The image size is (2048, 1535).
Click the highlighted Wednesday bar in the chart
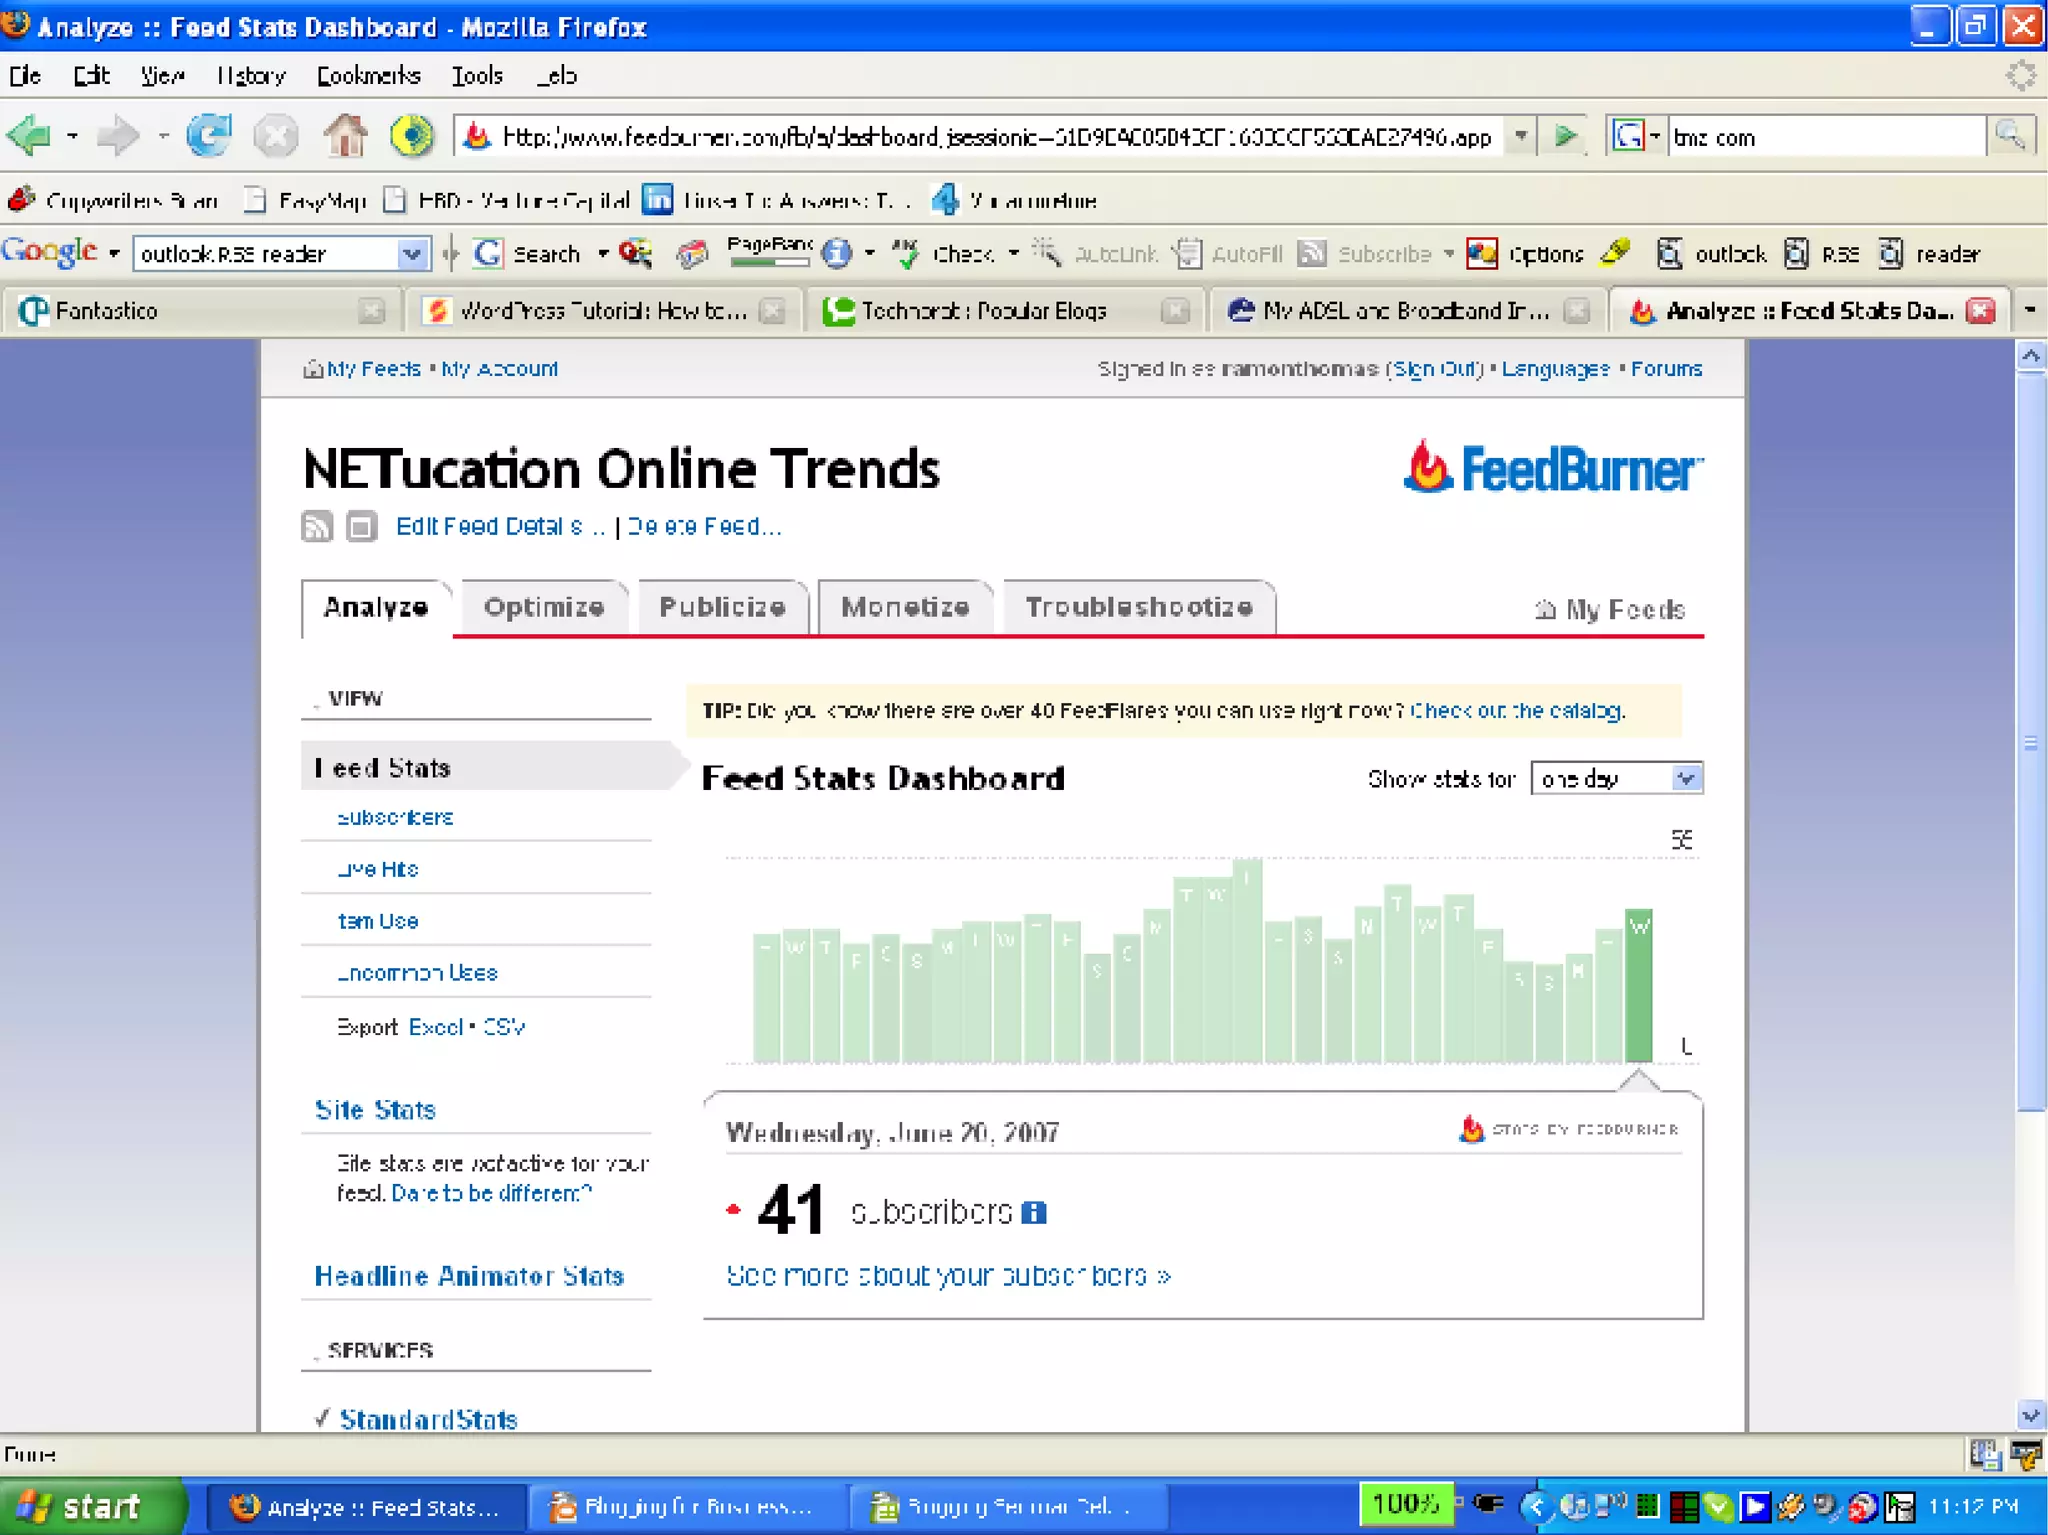click(x=1638, y=985)
